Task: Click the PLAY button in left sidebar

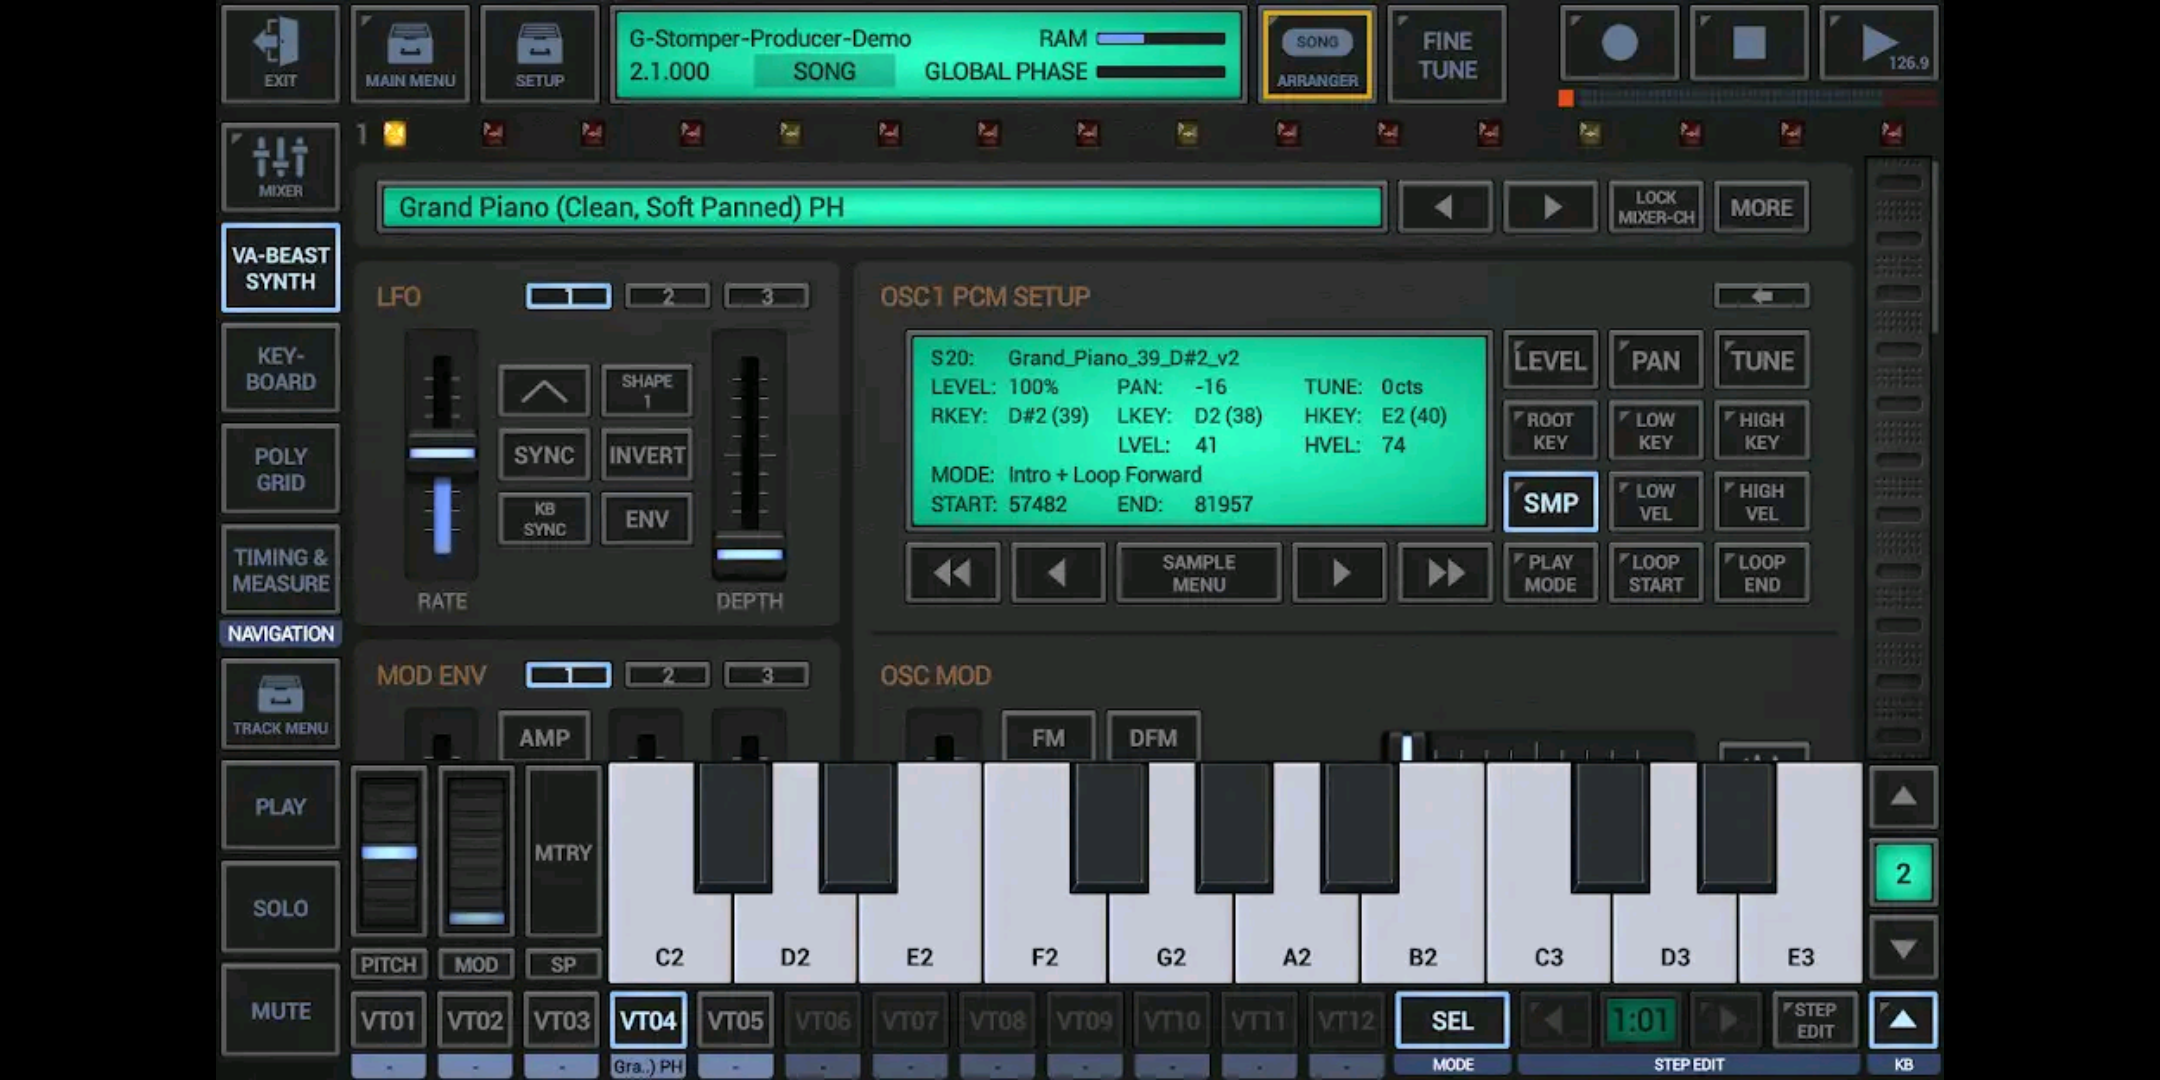Action: point(280,806)
